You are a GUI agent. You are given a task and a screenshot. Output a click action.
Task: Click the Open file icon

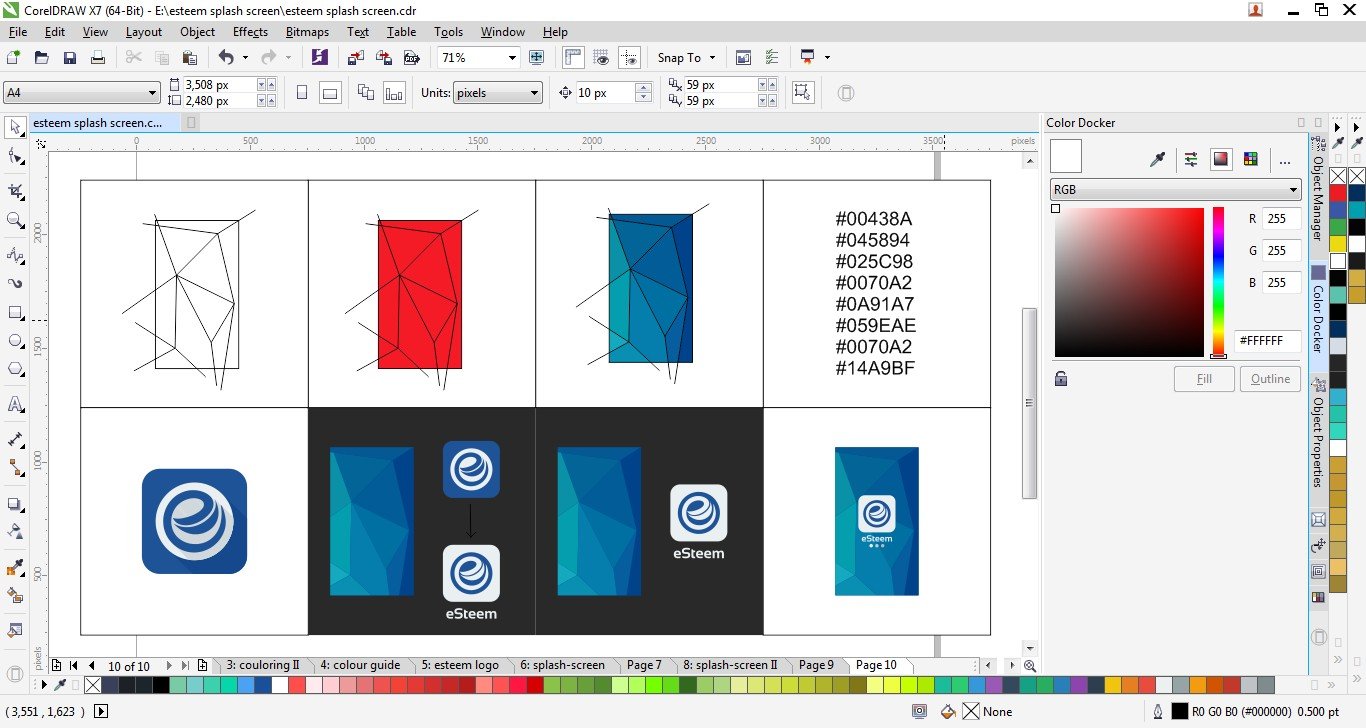coord(42,58)
